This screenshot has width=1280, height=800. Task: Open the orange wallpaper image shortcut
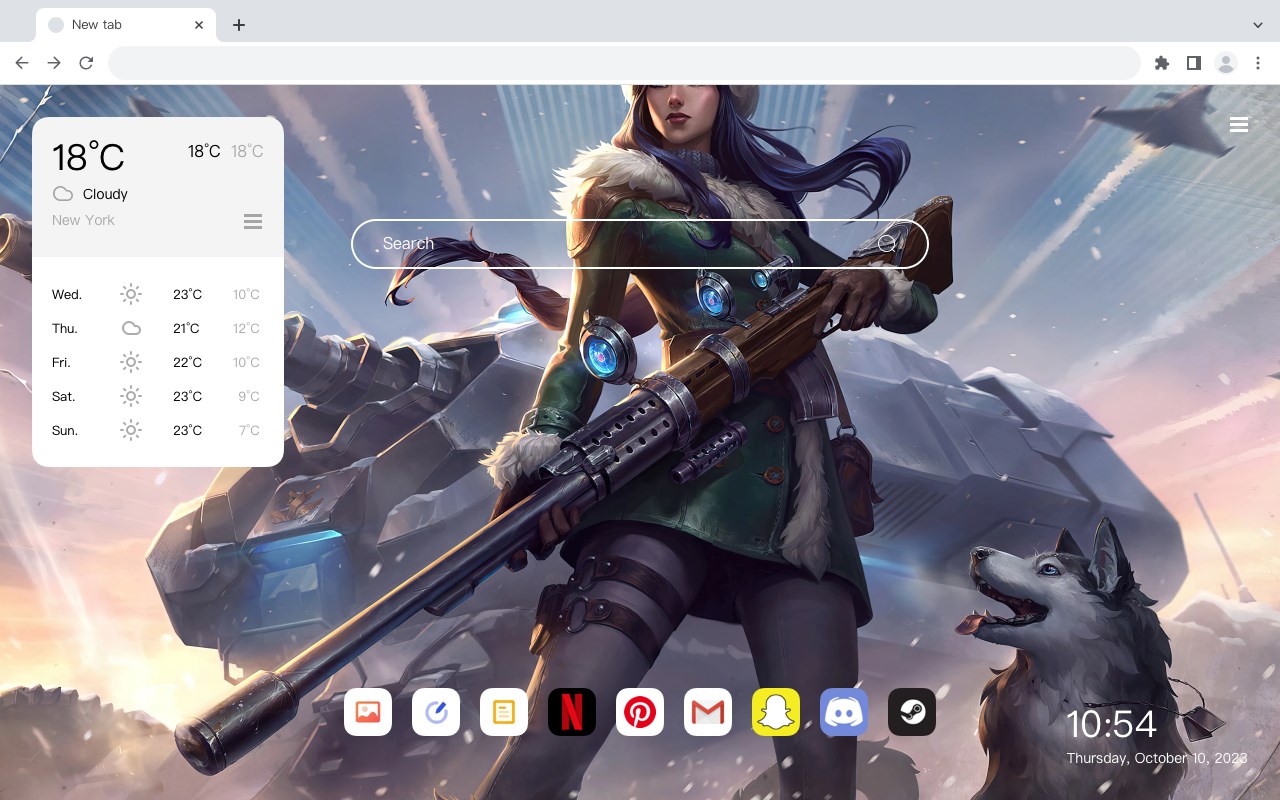(368, 712)
